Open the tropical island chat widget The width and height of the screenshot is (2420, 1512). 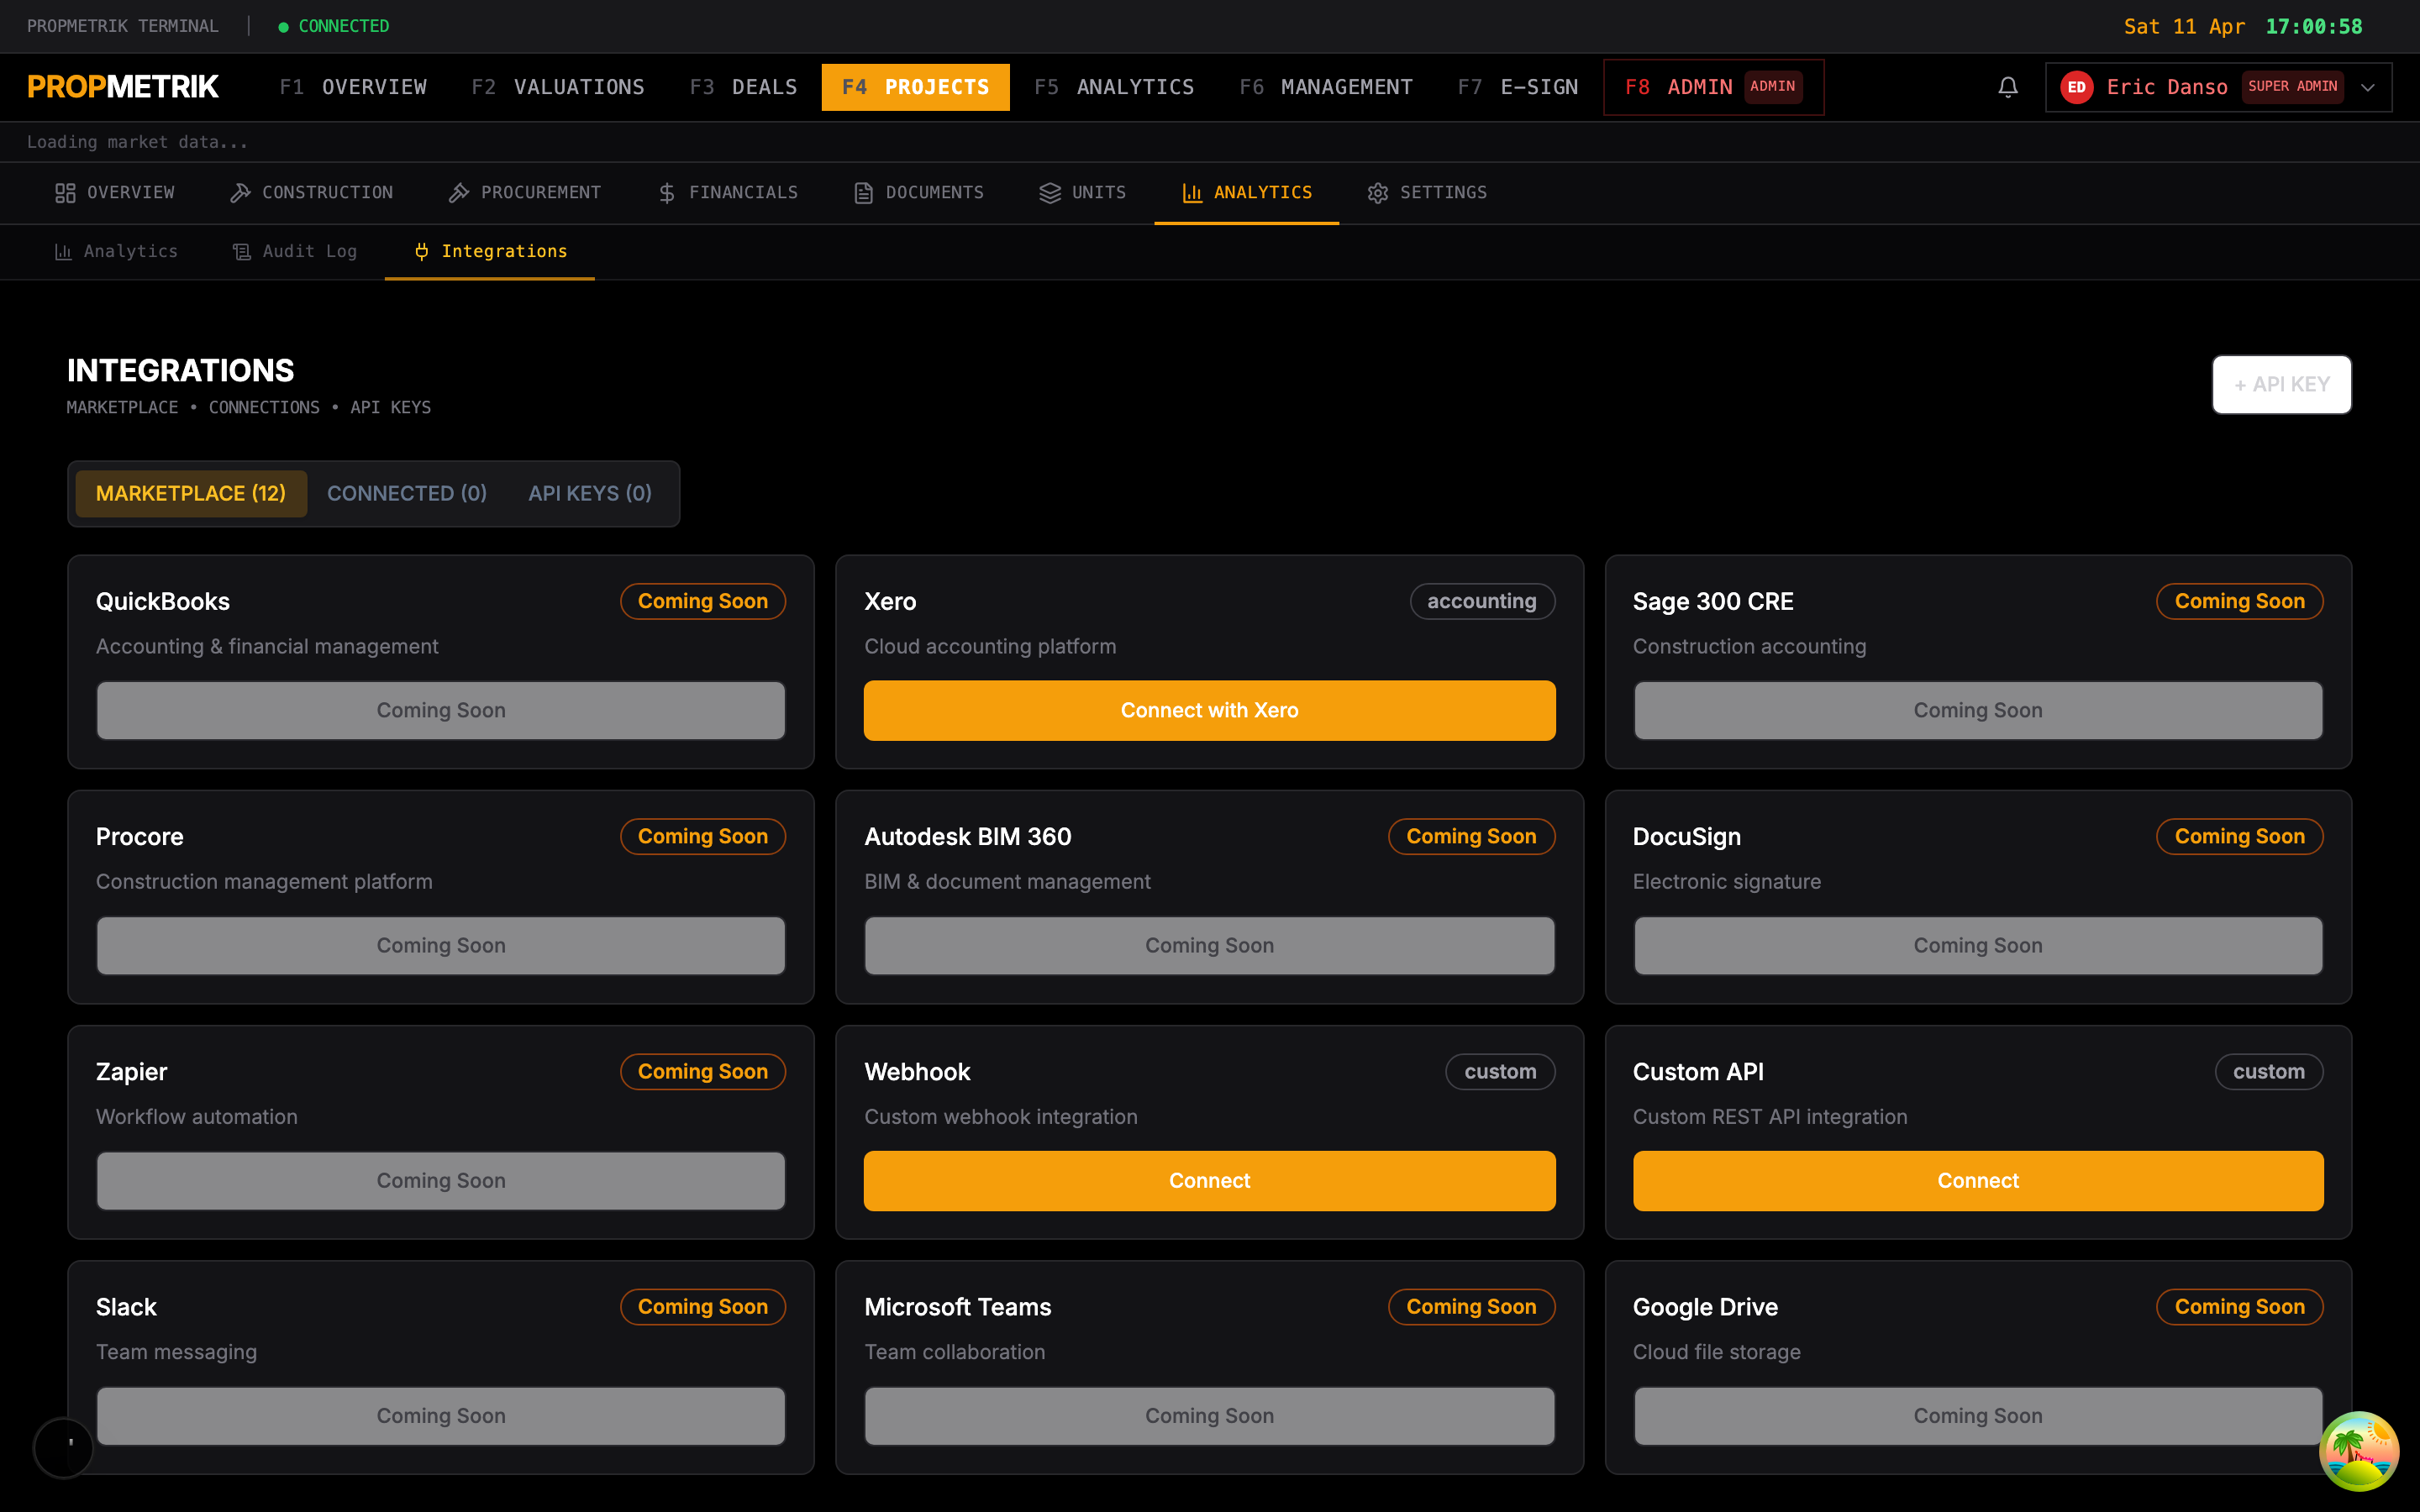pos(2359,1451)
